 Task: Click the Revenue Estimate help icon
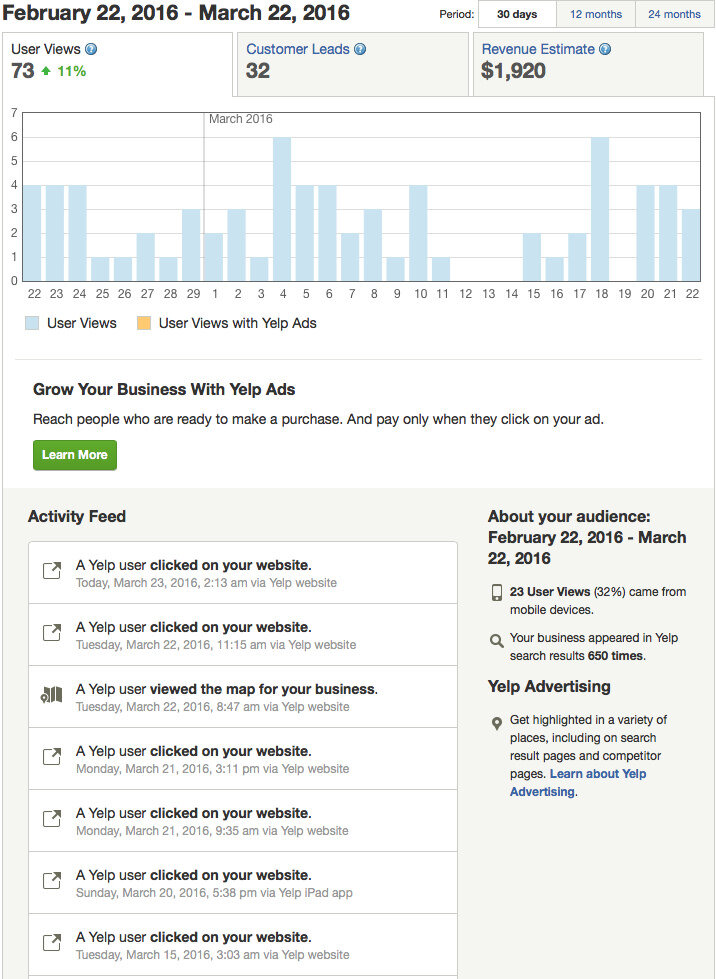coord(605,49)
